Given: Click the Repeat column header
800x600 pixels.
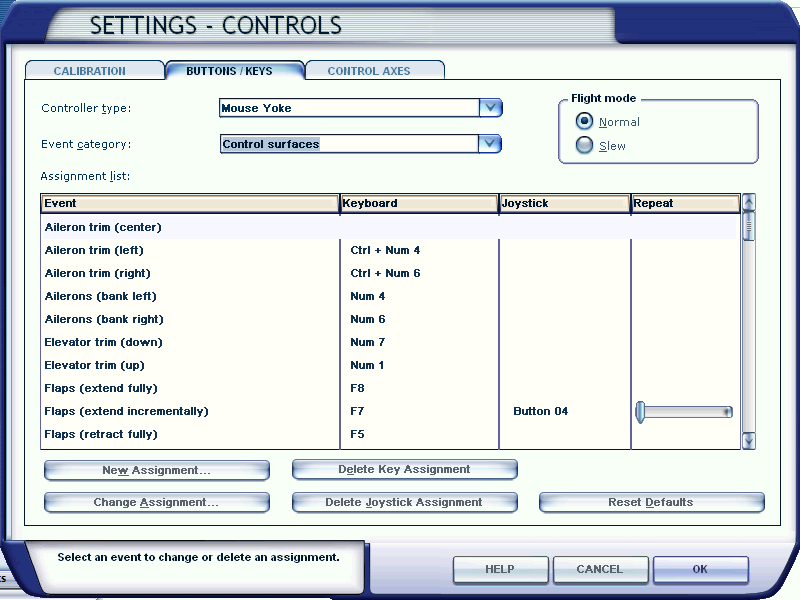Looking at the screenshot, I should 685,203.
